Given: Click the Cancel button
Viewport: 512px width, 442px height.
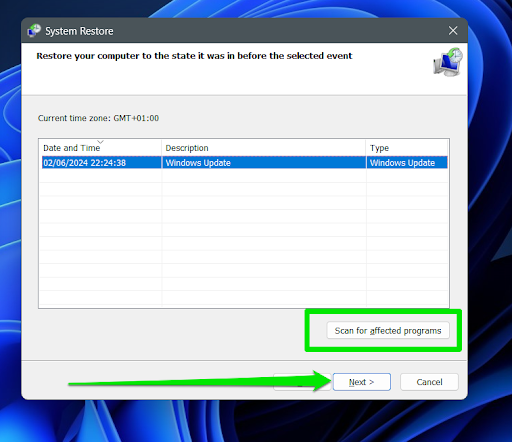Looking at the screenshot, I should tap(429, 382).
